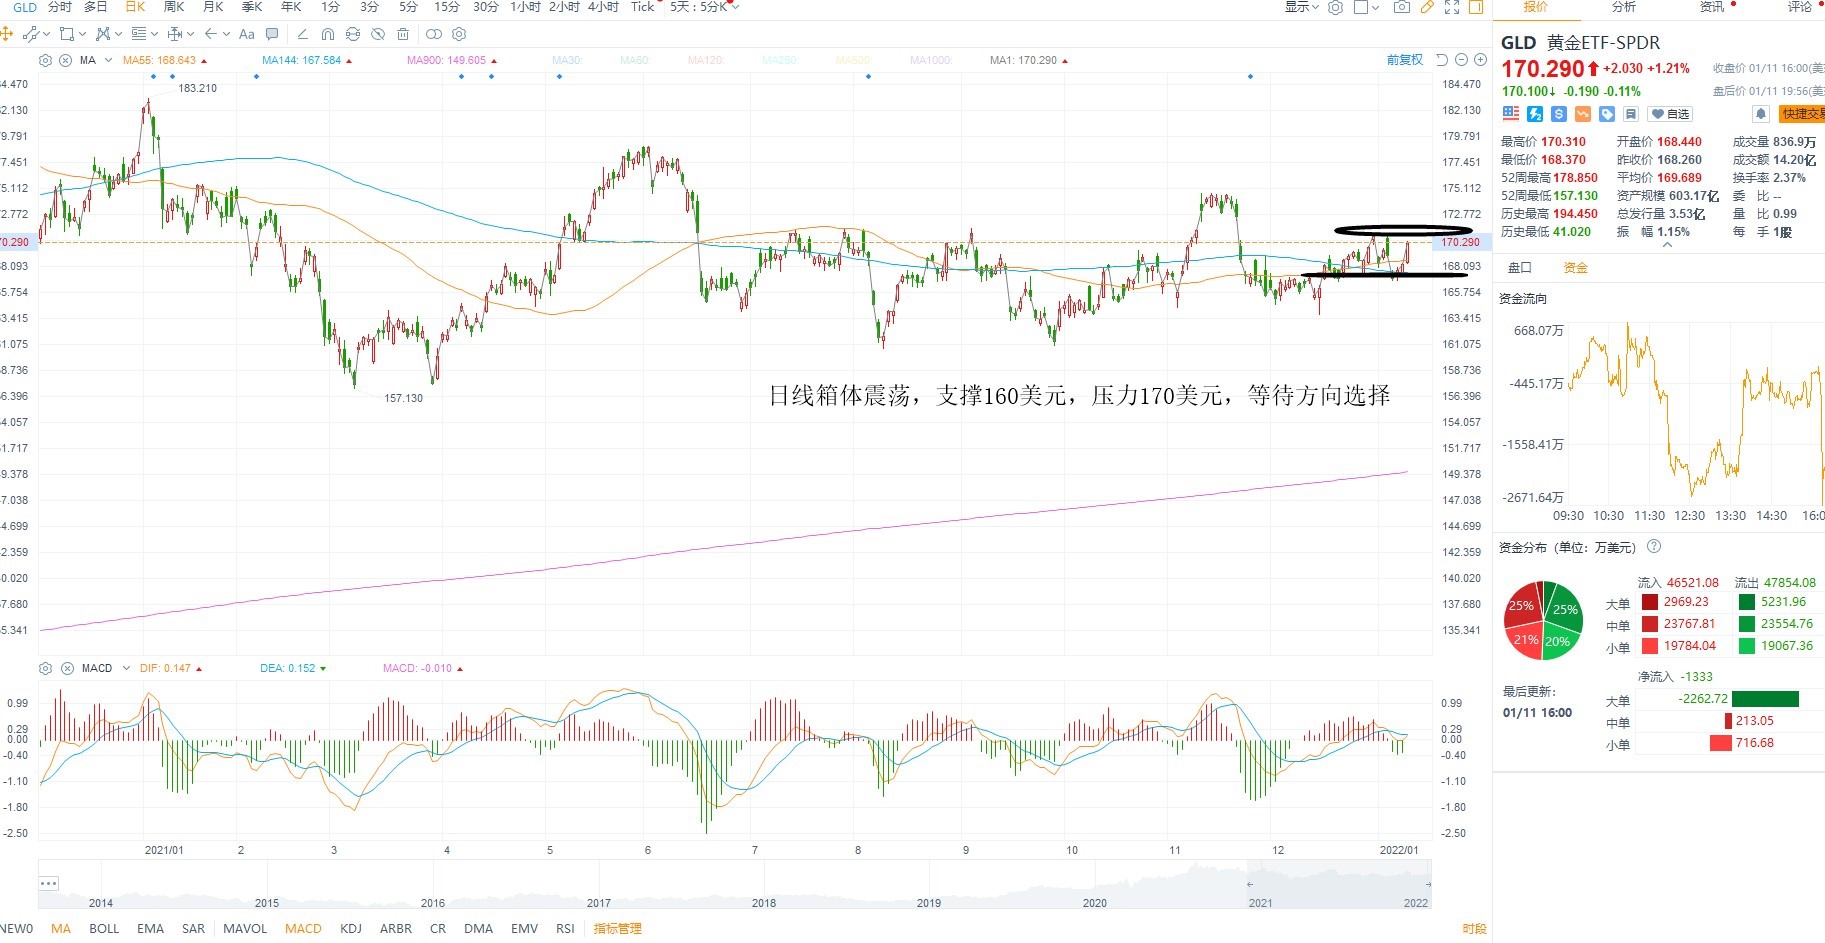Click the note memo icon
This screenshot has height=943, width=1825.
(1631, 114)
